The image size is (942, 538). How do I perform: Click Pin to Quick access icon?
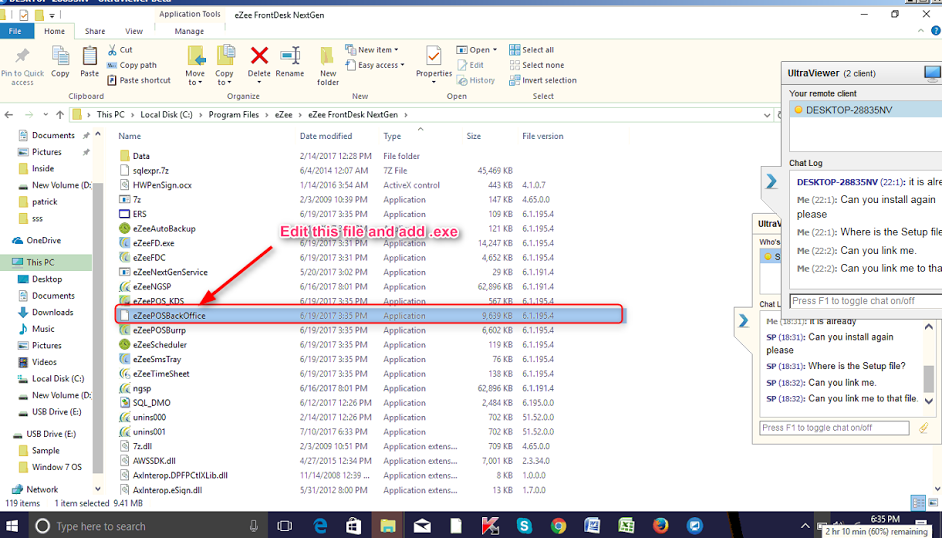[22, 56]
